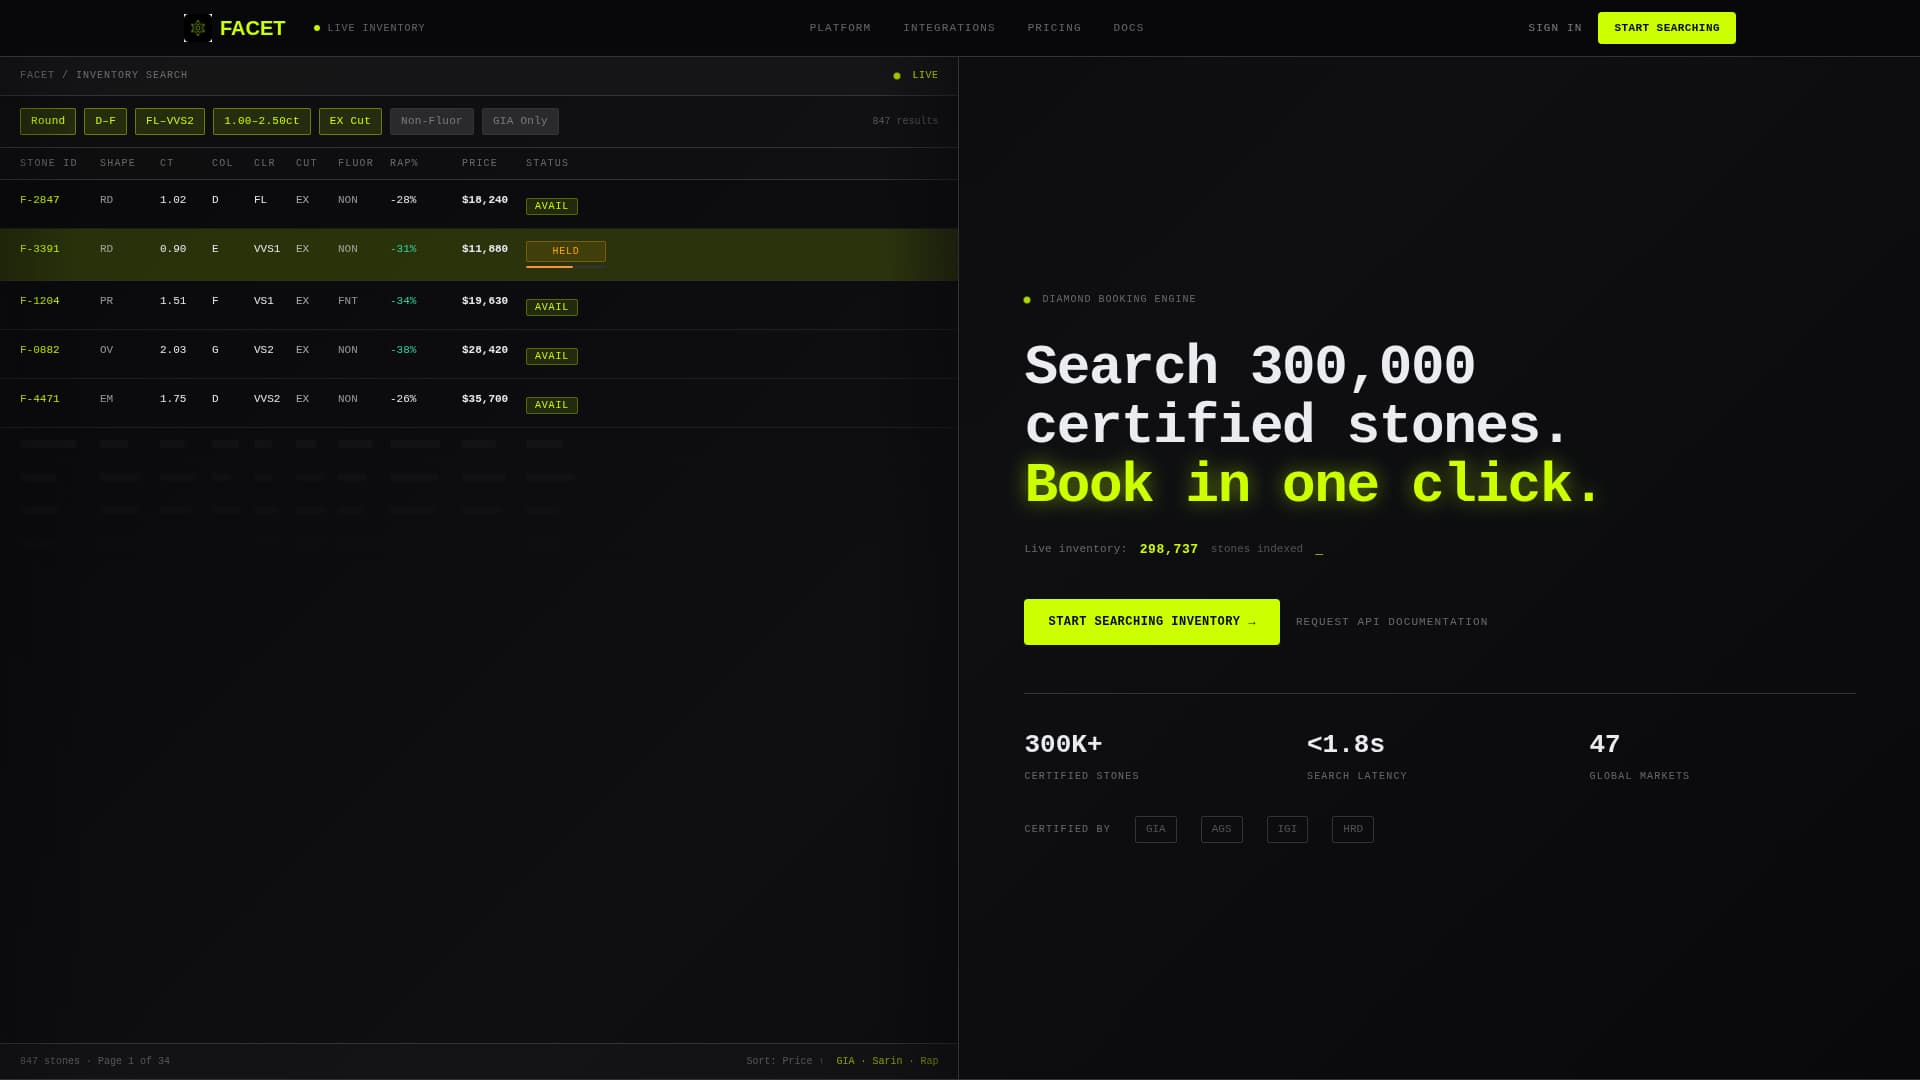Click the HELD badge for F-3391
This screenshot has width=1920, height=1080.
[x=566, y=251]
